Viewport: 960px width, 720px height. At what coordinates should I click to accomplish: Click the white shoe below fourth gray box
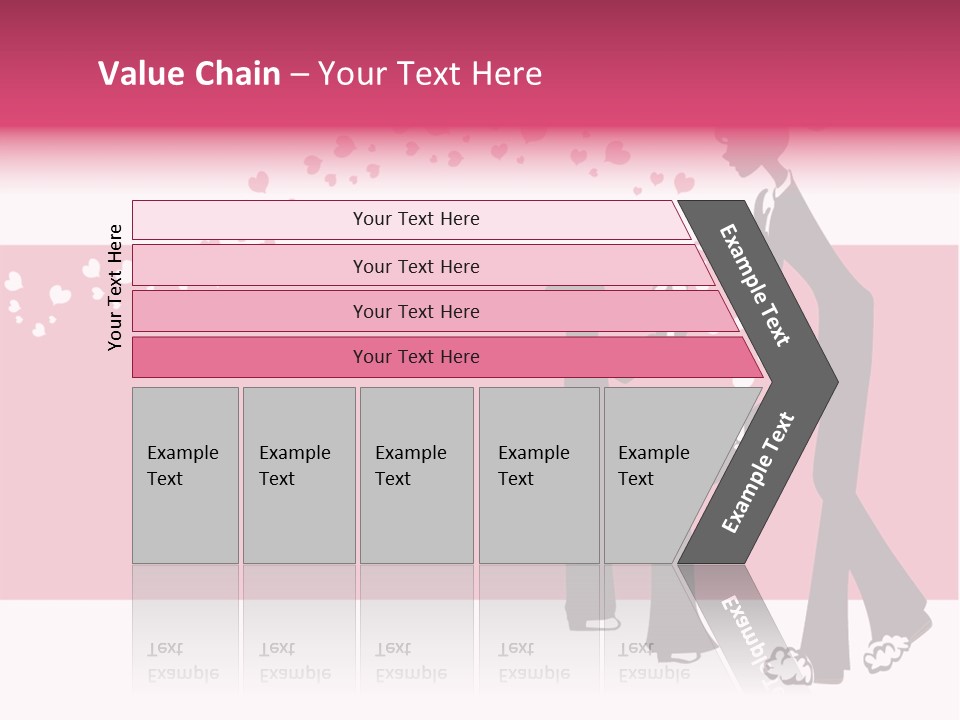click(x=602, y=623)
